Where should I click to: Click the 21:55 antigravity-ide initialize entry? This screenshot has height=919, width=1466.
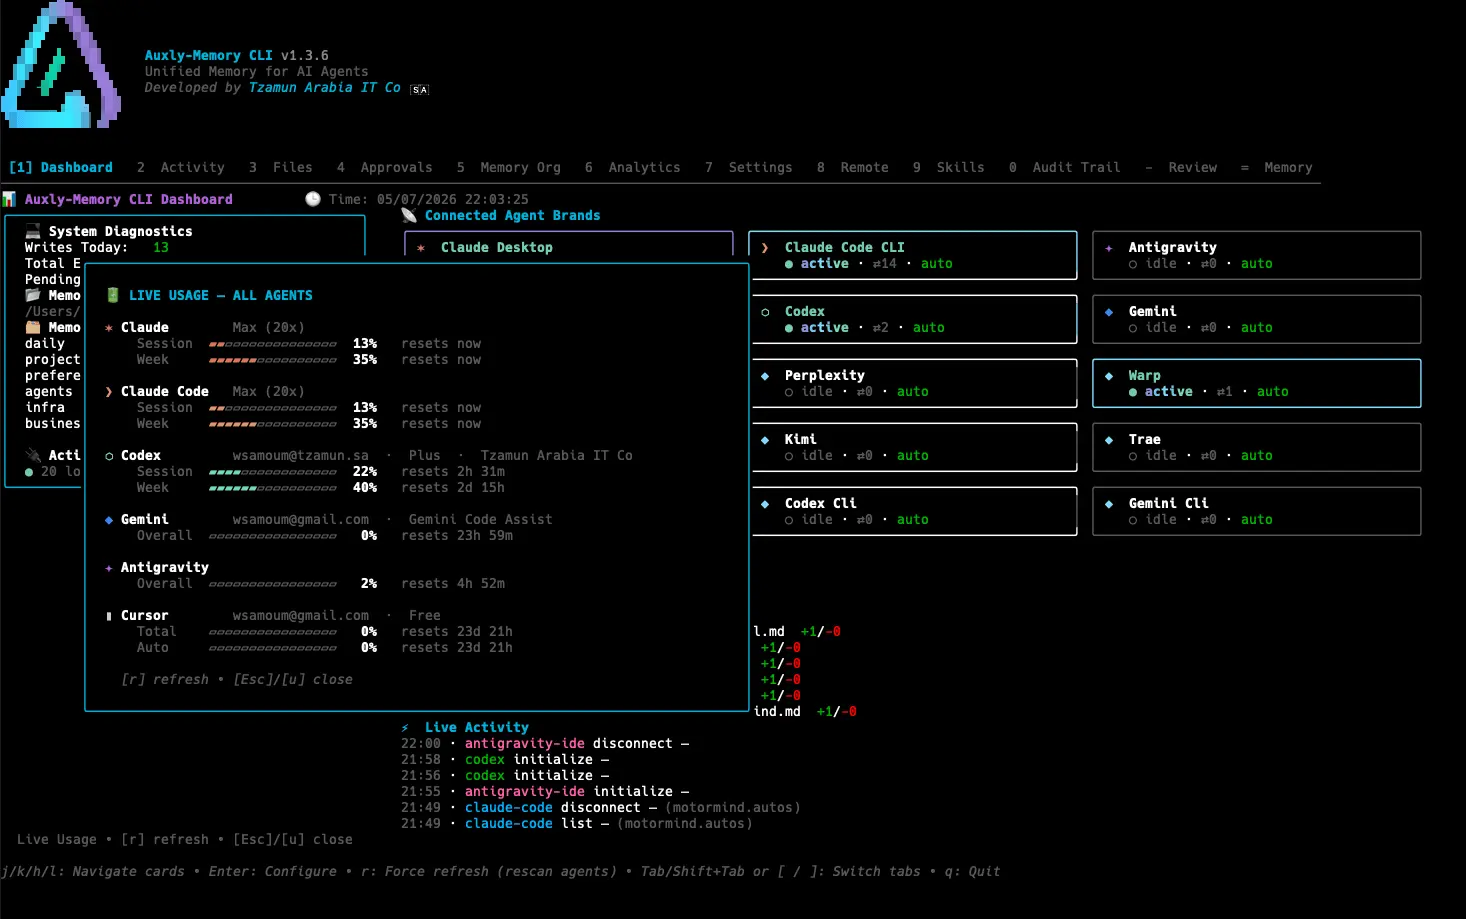coord(545,792)
